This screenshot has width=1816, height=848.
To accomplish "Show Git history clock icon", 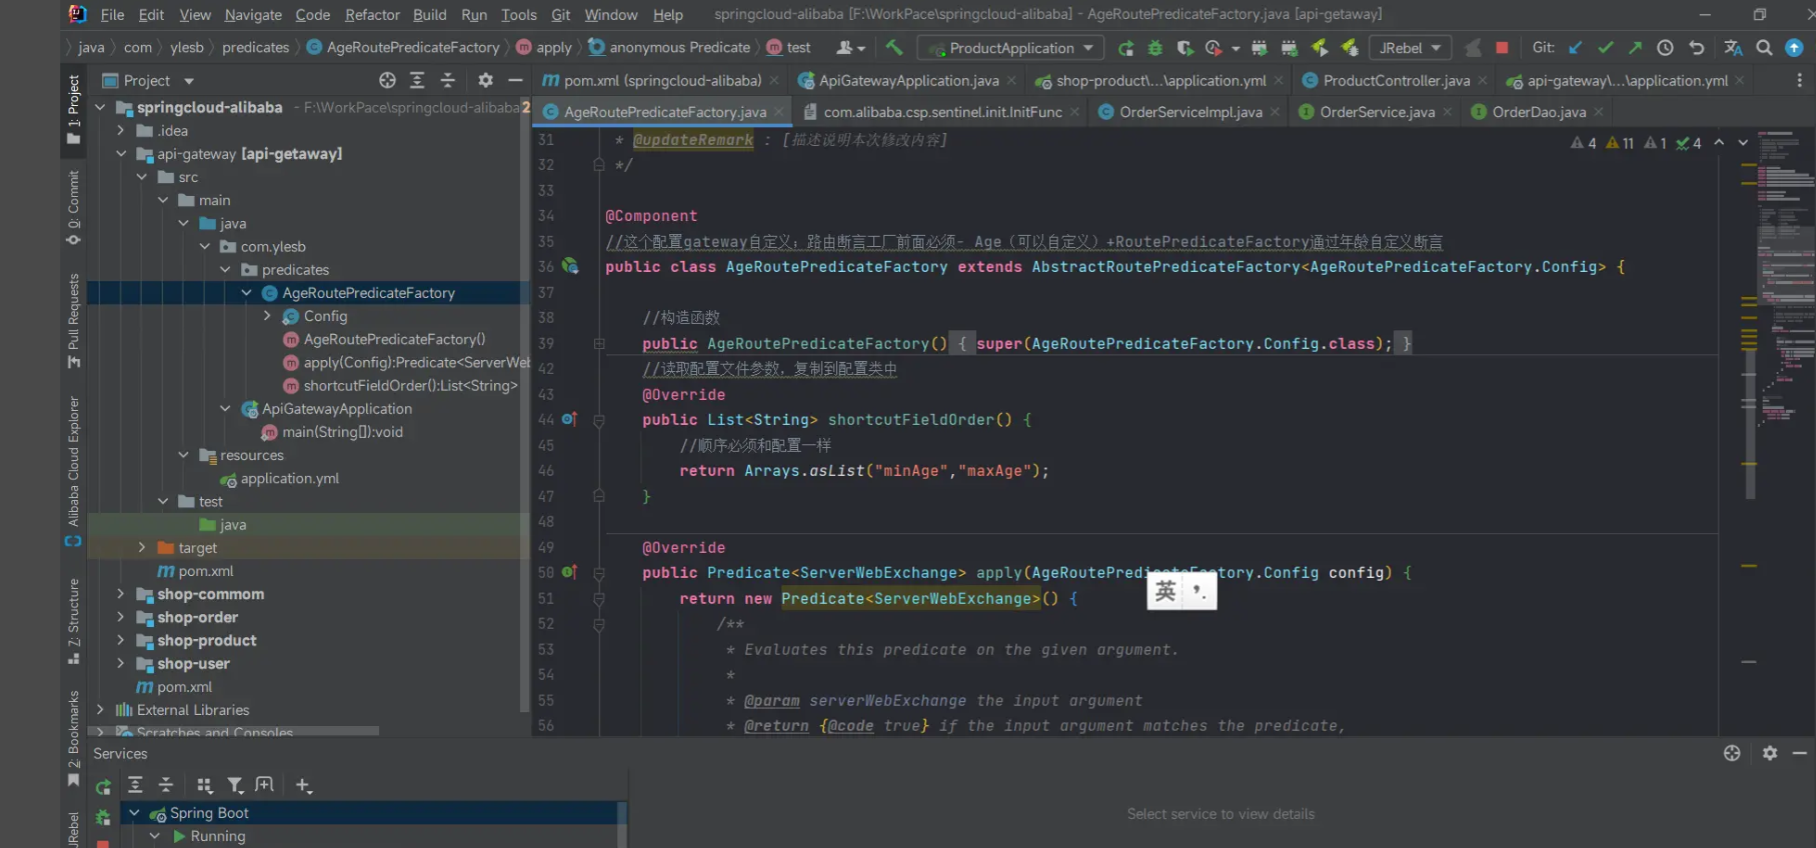I will tap(1665, 47).
